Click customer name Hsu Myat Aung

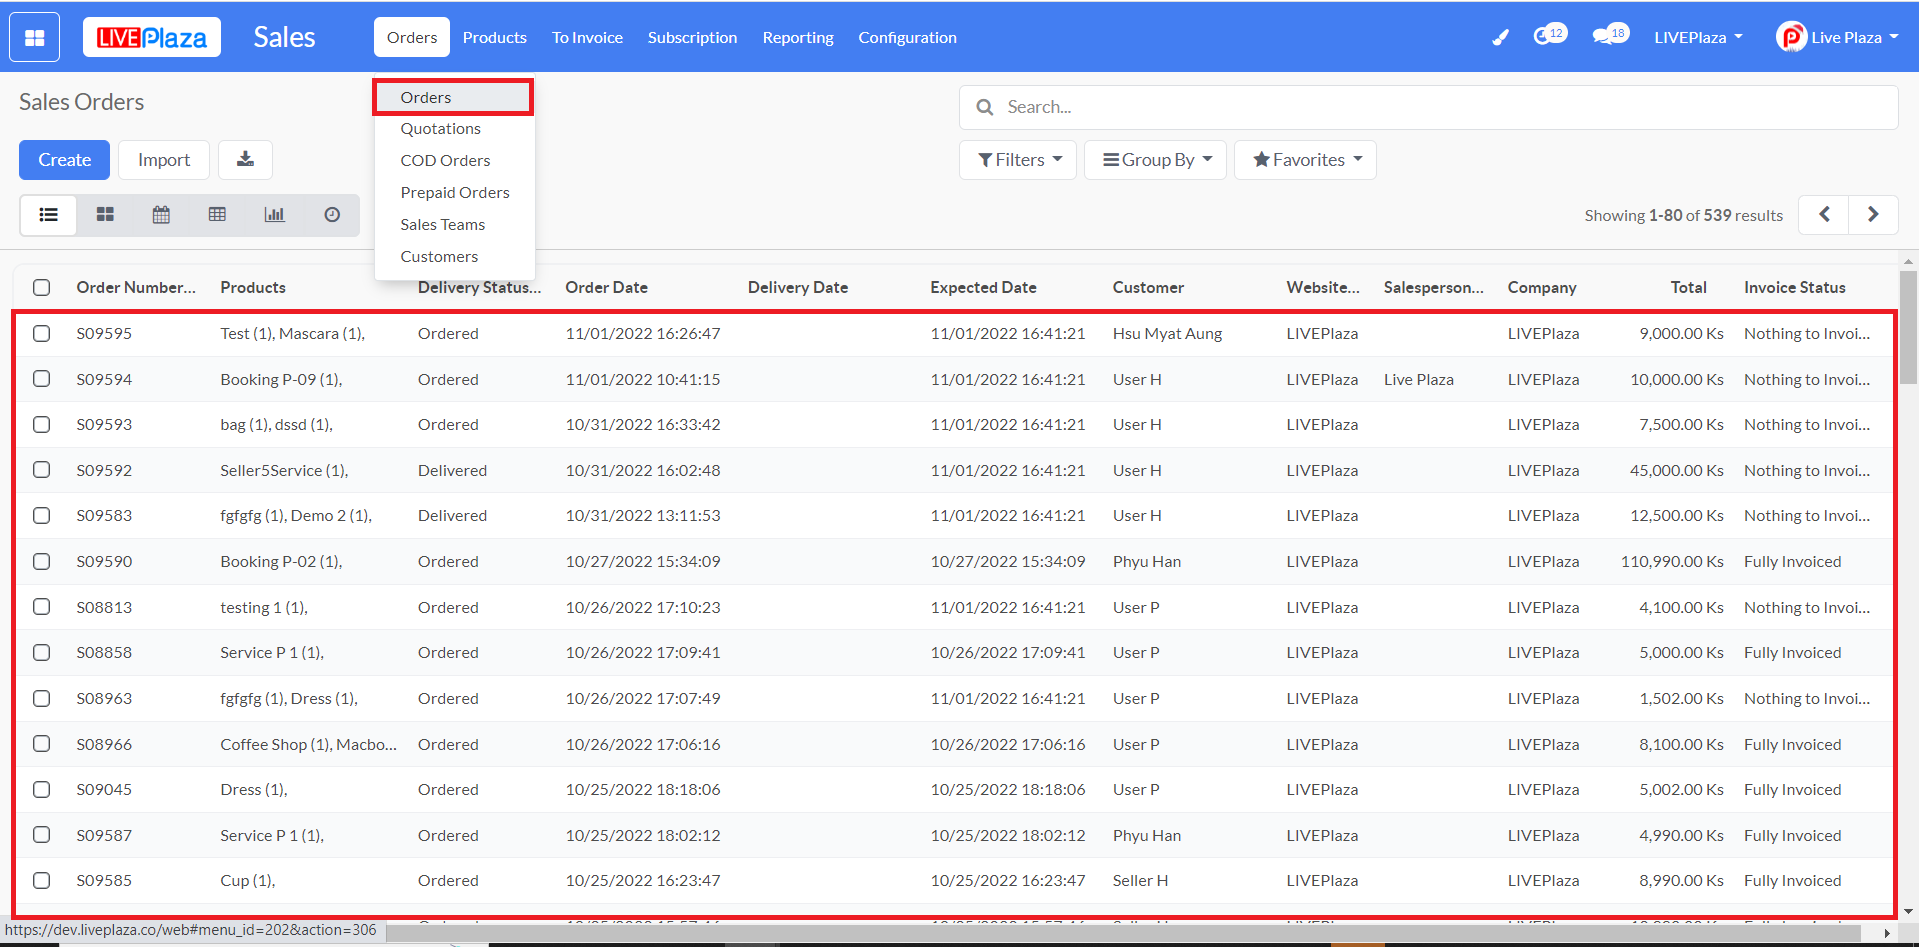[x=1167, y=334]
